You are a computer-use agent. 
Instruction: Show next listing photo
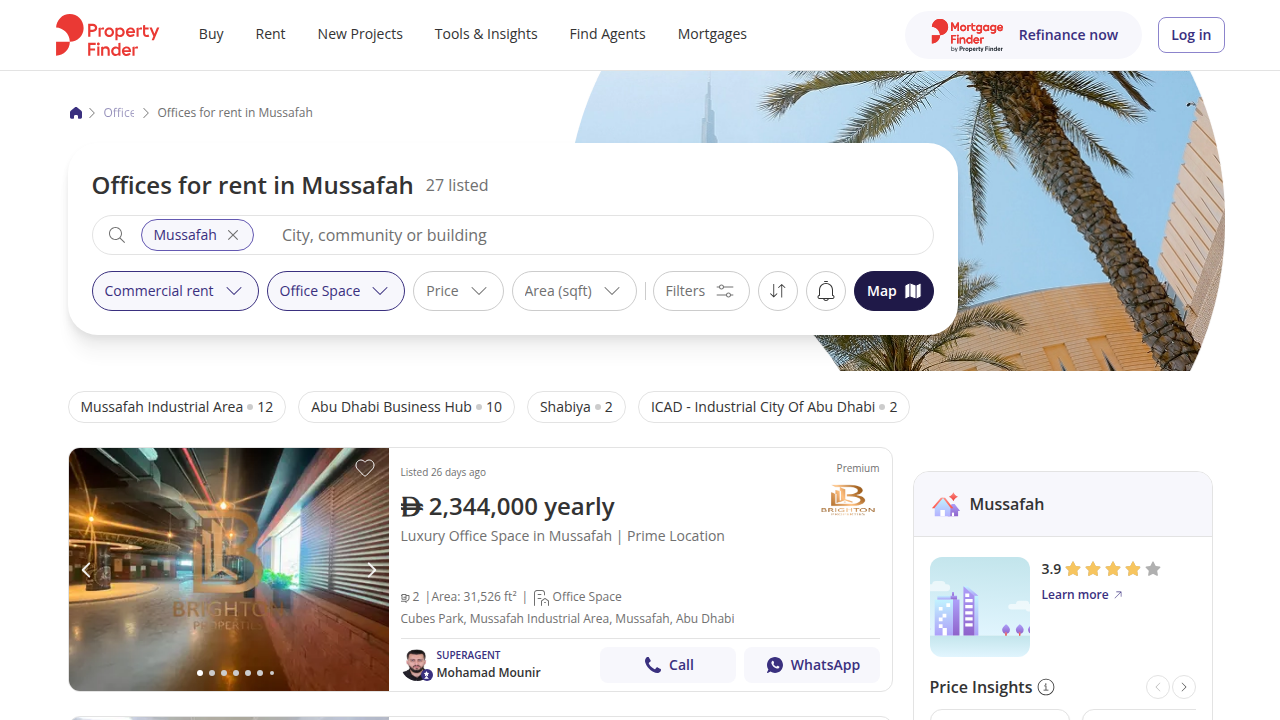tap(371, 570)
